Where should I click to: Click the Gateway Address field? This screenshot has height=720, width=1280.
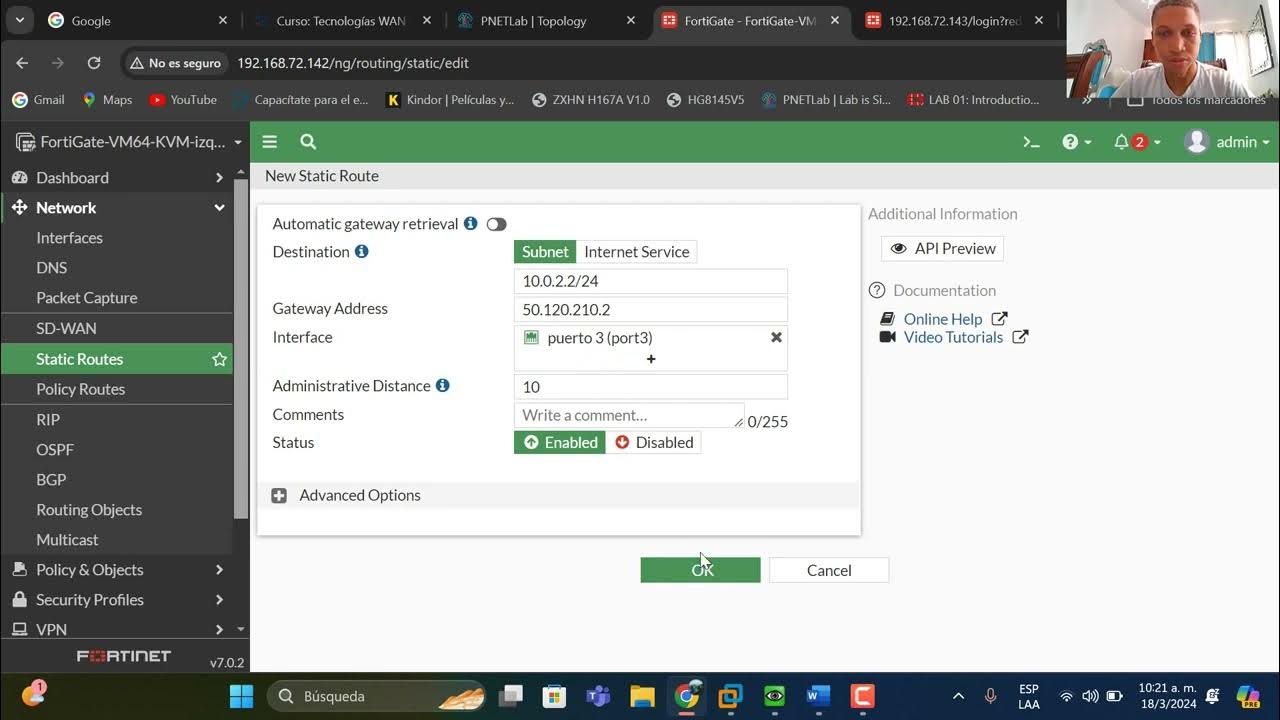[650, 310]
